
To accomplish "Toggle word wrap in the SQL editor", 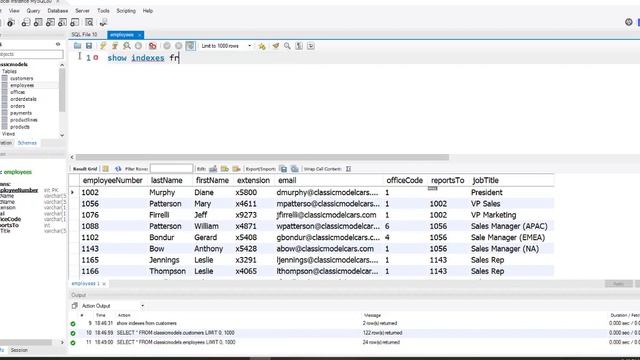I will pyautogui.click(x=311, y=46).
